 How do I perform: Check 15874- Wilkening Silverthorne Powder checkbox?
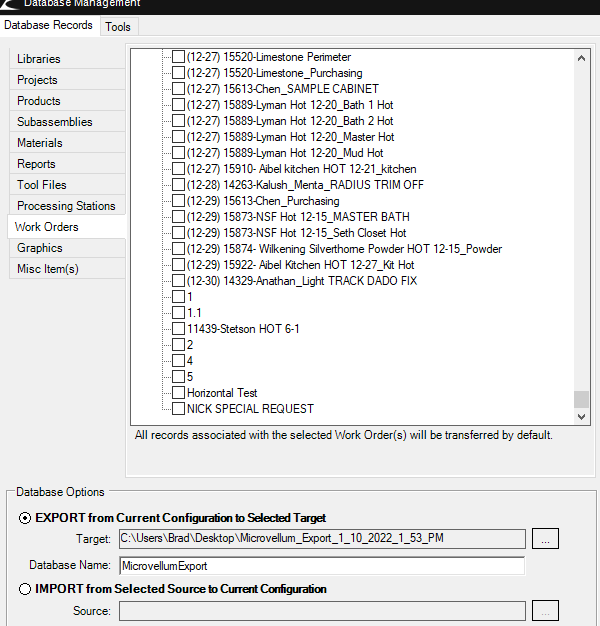178,248
